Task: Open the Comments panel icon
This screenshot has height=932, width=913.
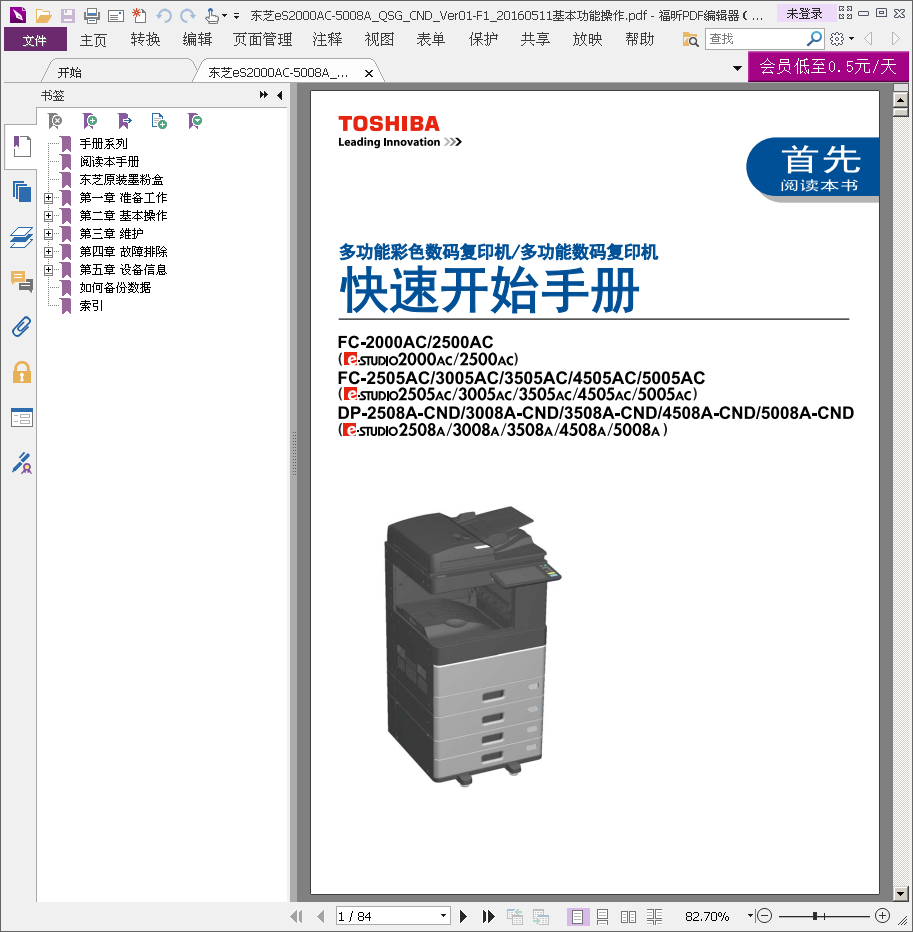Action: pyautogui.click(x=22, y=281)
